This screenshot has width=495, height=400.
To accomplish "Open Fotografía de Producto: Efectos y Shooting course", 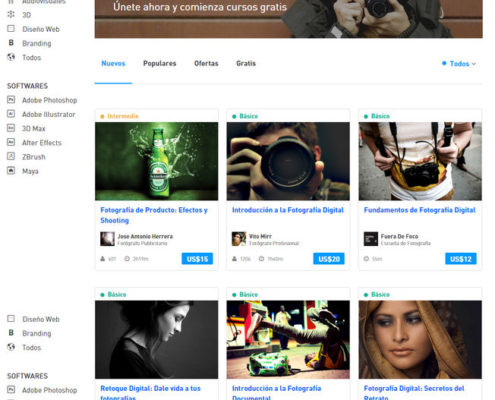I will (x=154, y=215).
